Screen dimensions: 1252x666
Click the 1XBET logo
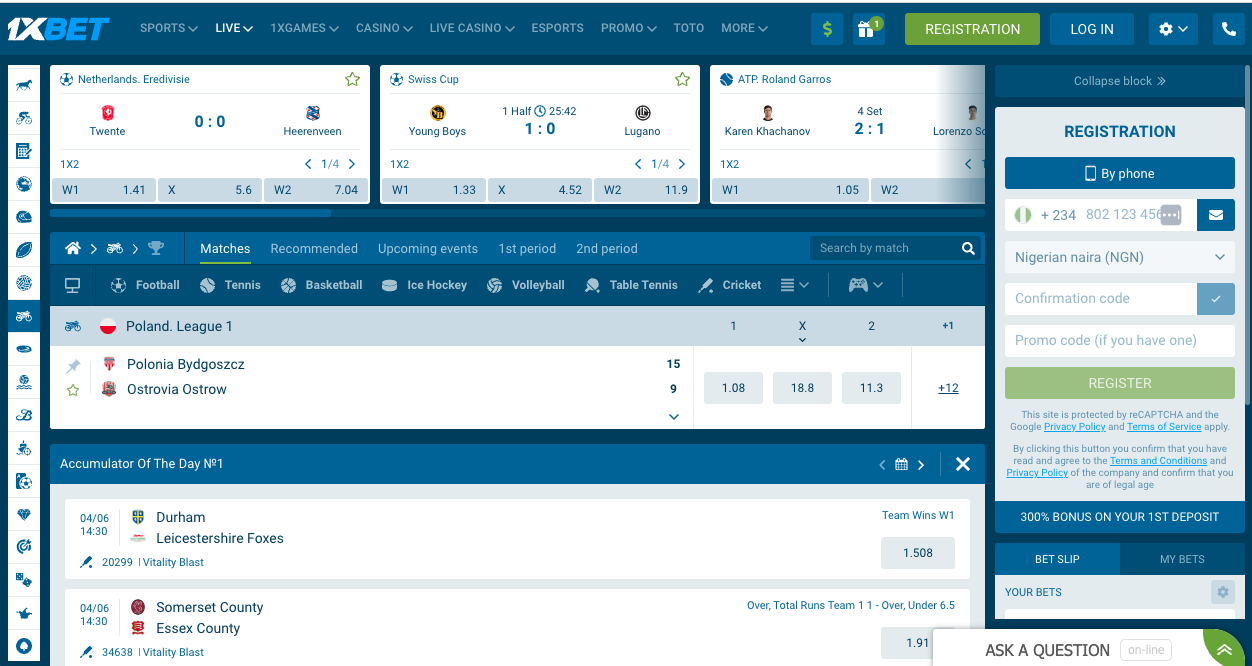point(58,29)
